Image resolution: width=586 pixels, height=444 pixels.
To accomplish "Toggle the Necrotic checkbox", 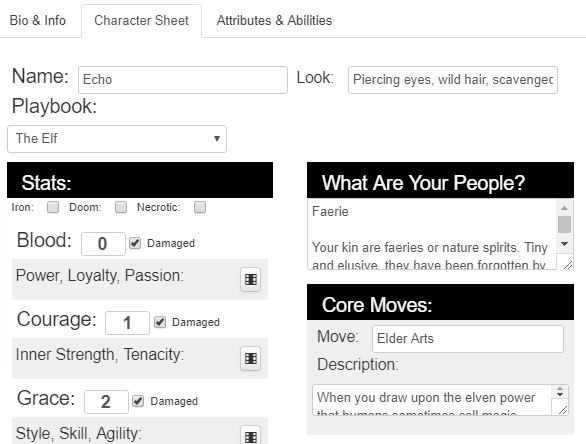I will coord(200,207).
